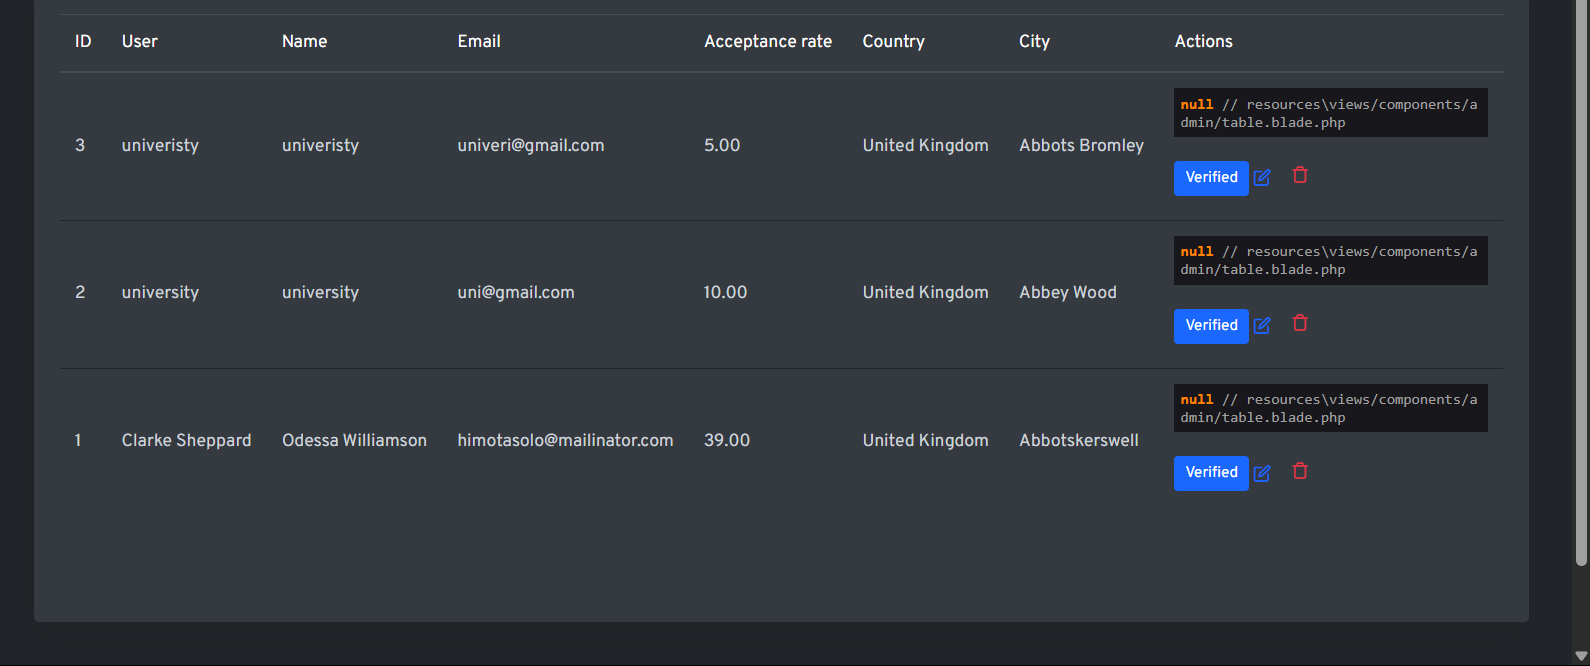Click the City column header
Viewport: 1590px width, 666px height.
point(1034,42)
